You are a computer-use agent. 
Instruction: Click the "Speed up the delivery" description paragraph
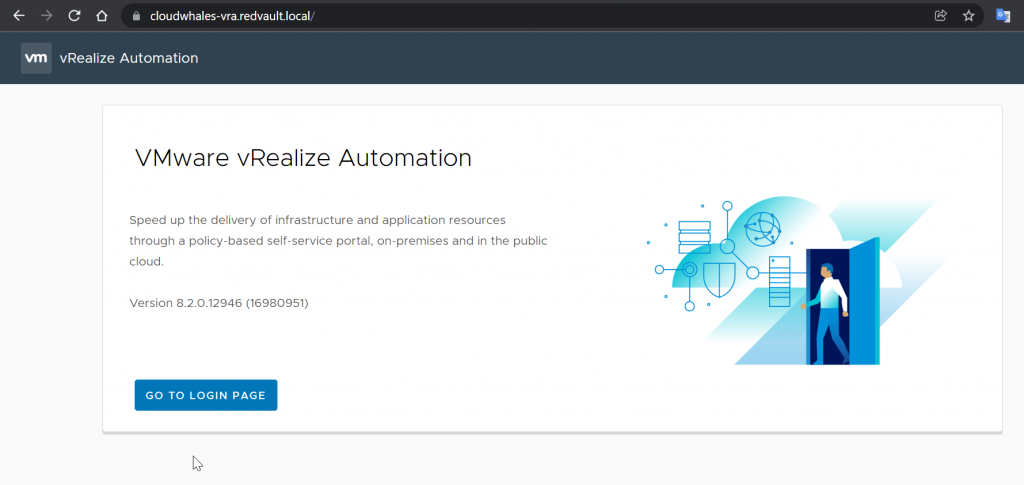[338, 241]
